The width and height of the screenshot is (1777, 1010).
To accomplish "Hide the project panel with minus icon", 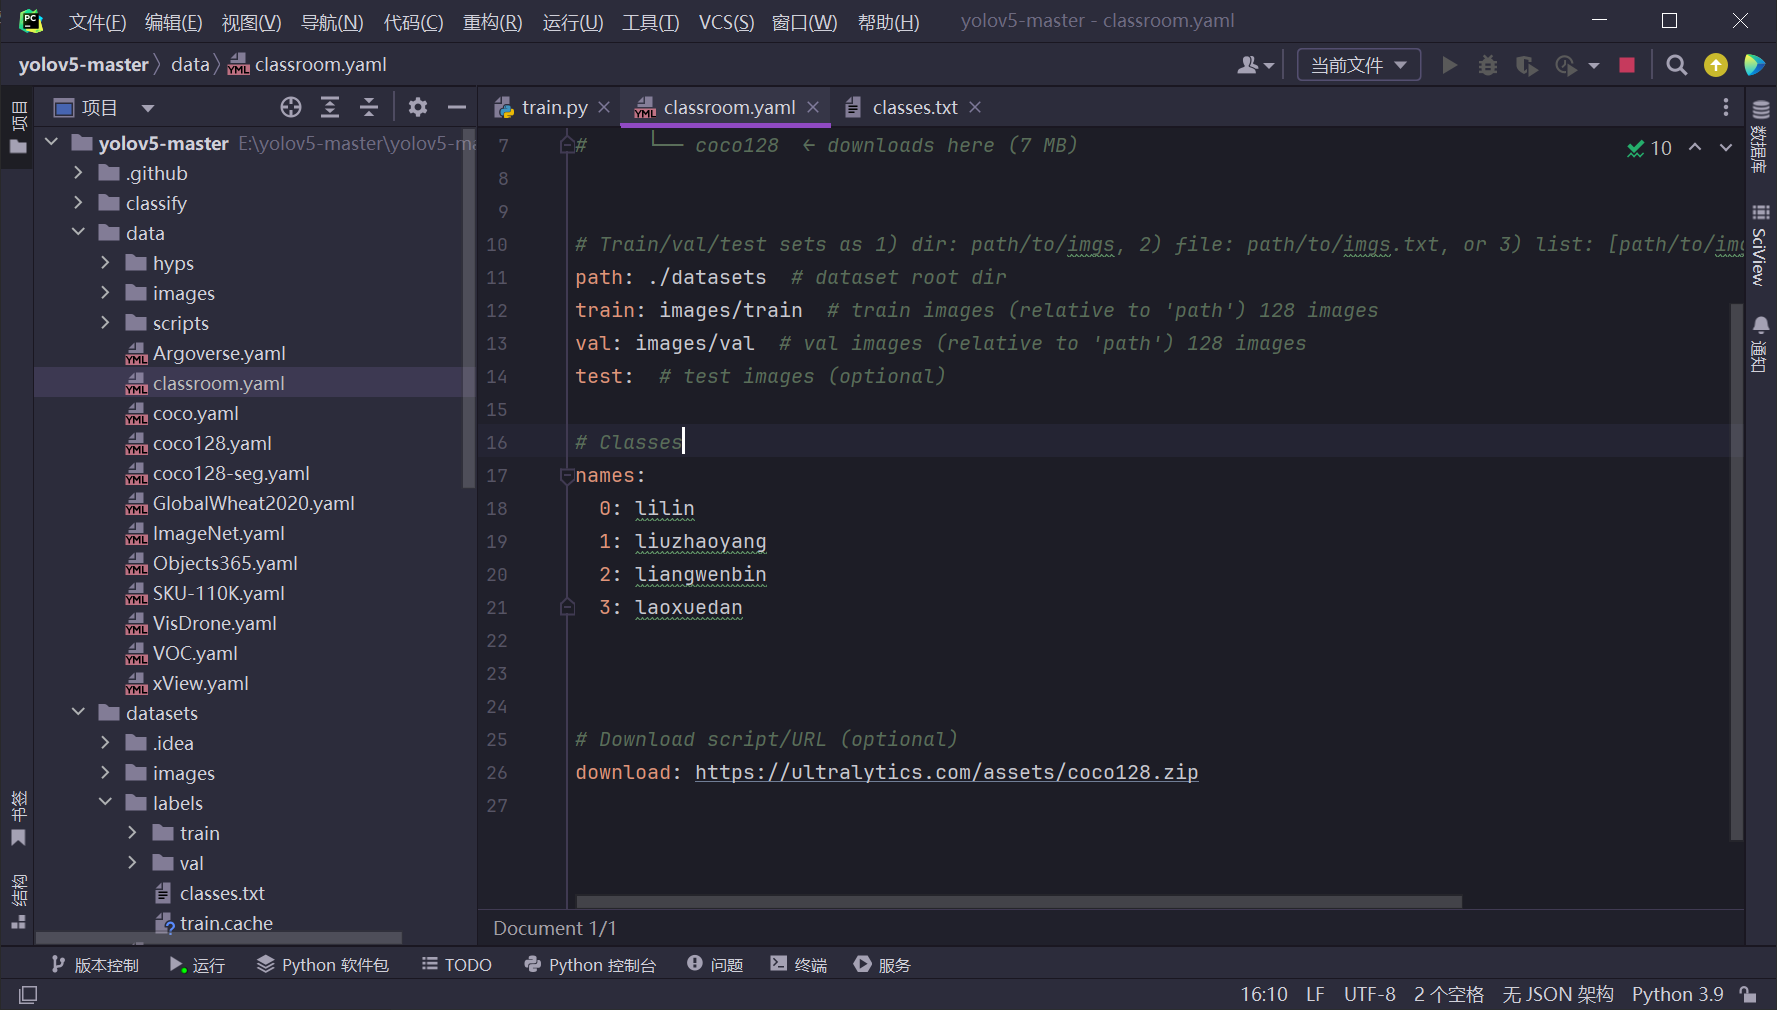I will tap(457, 107).
